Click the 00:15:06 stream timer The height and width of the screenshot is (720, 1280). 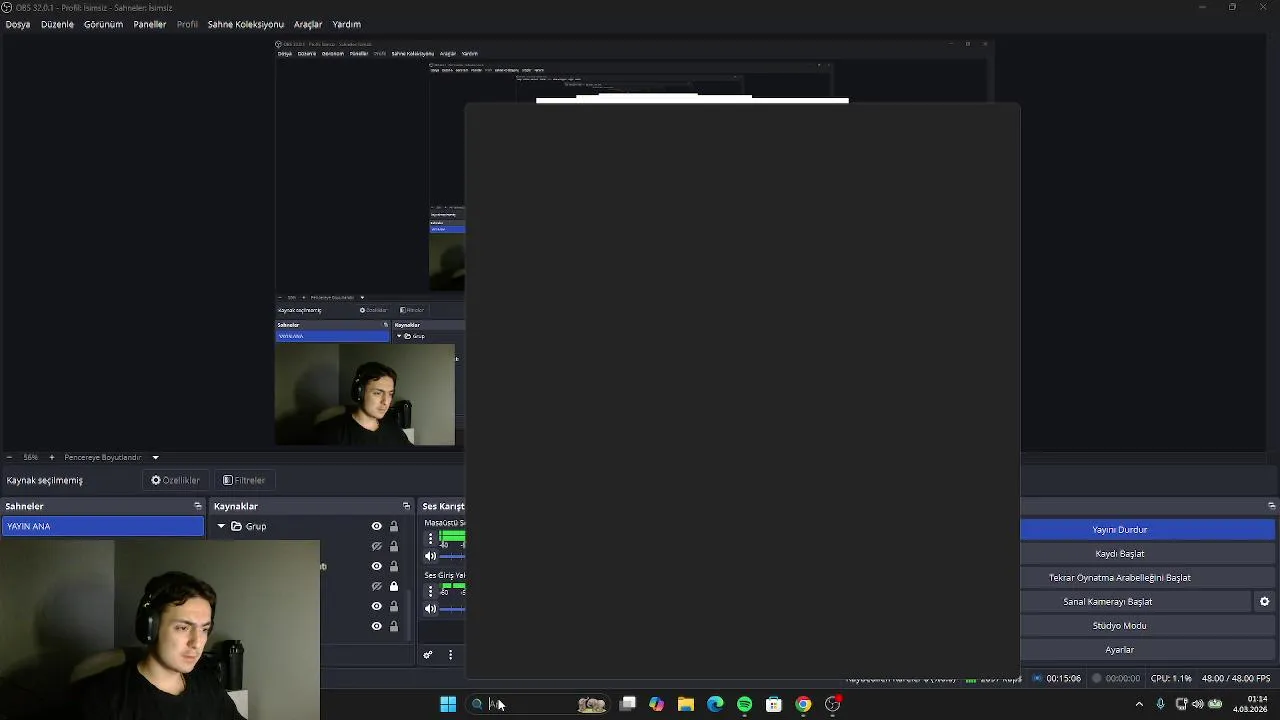pos(1063,678)
